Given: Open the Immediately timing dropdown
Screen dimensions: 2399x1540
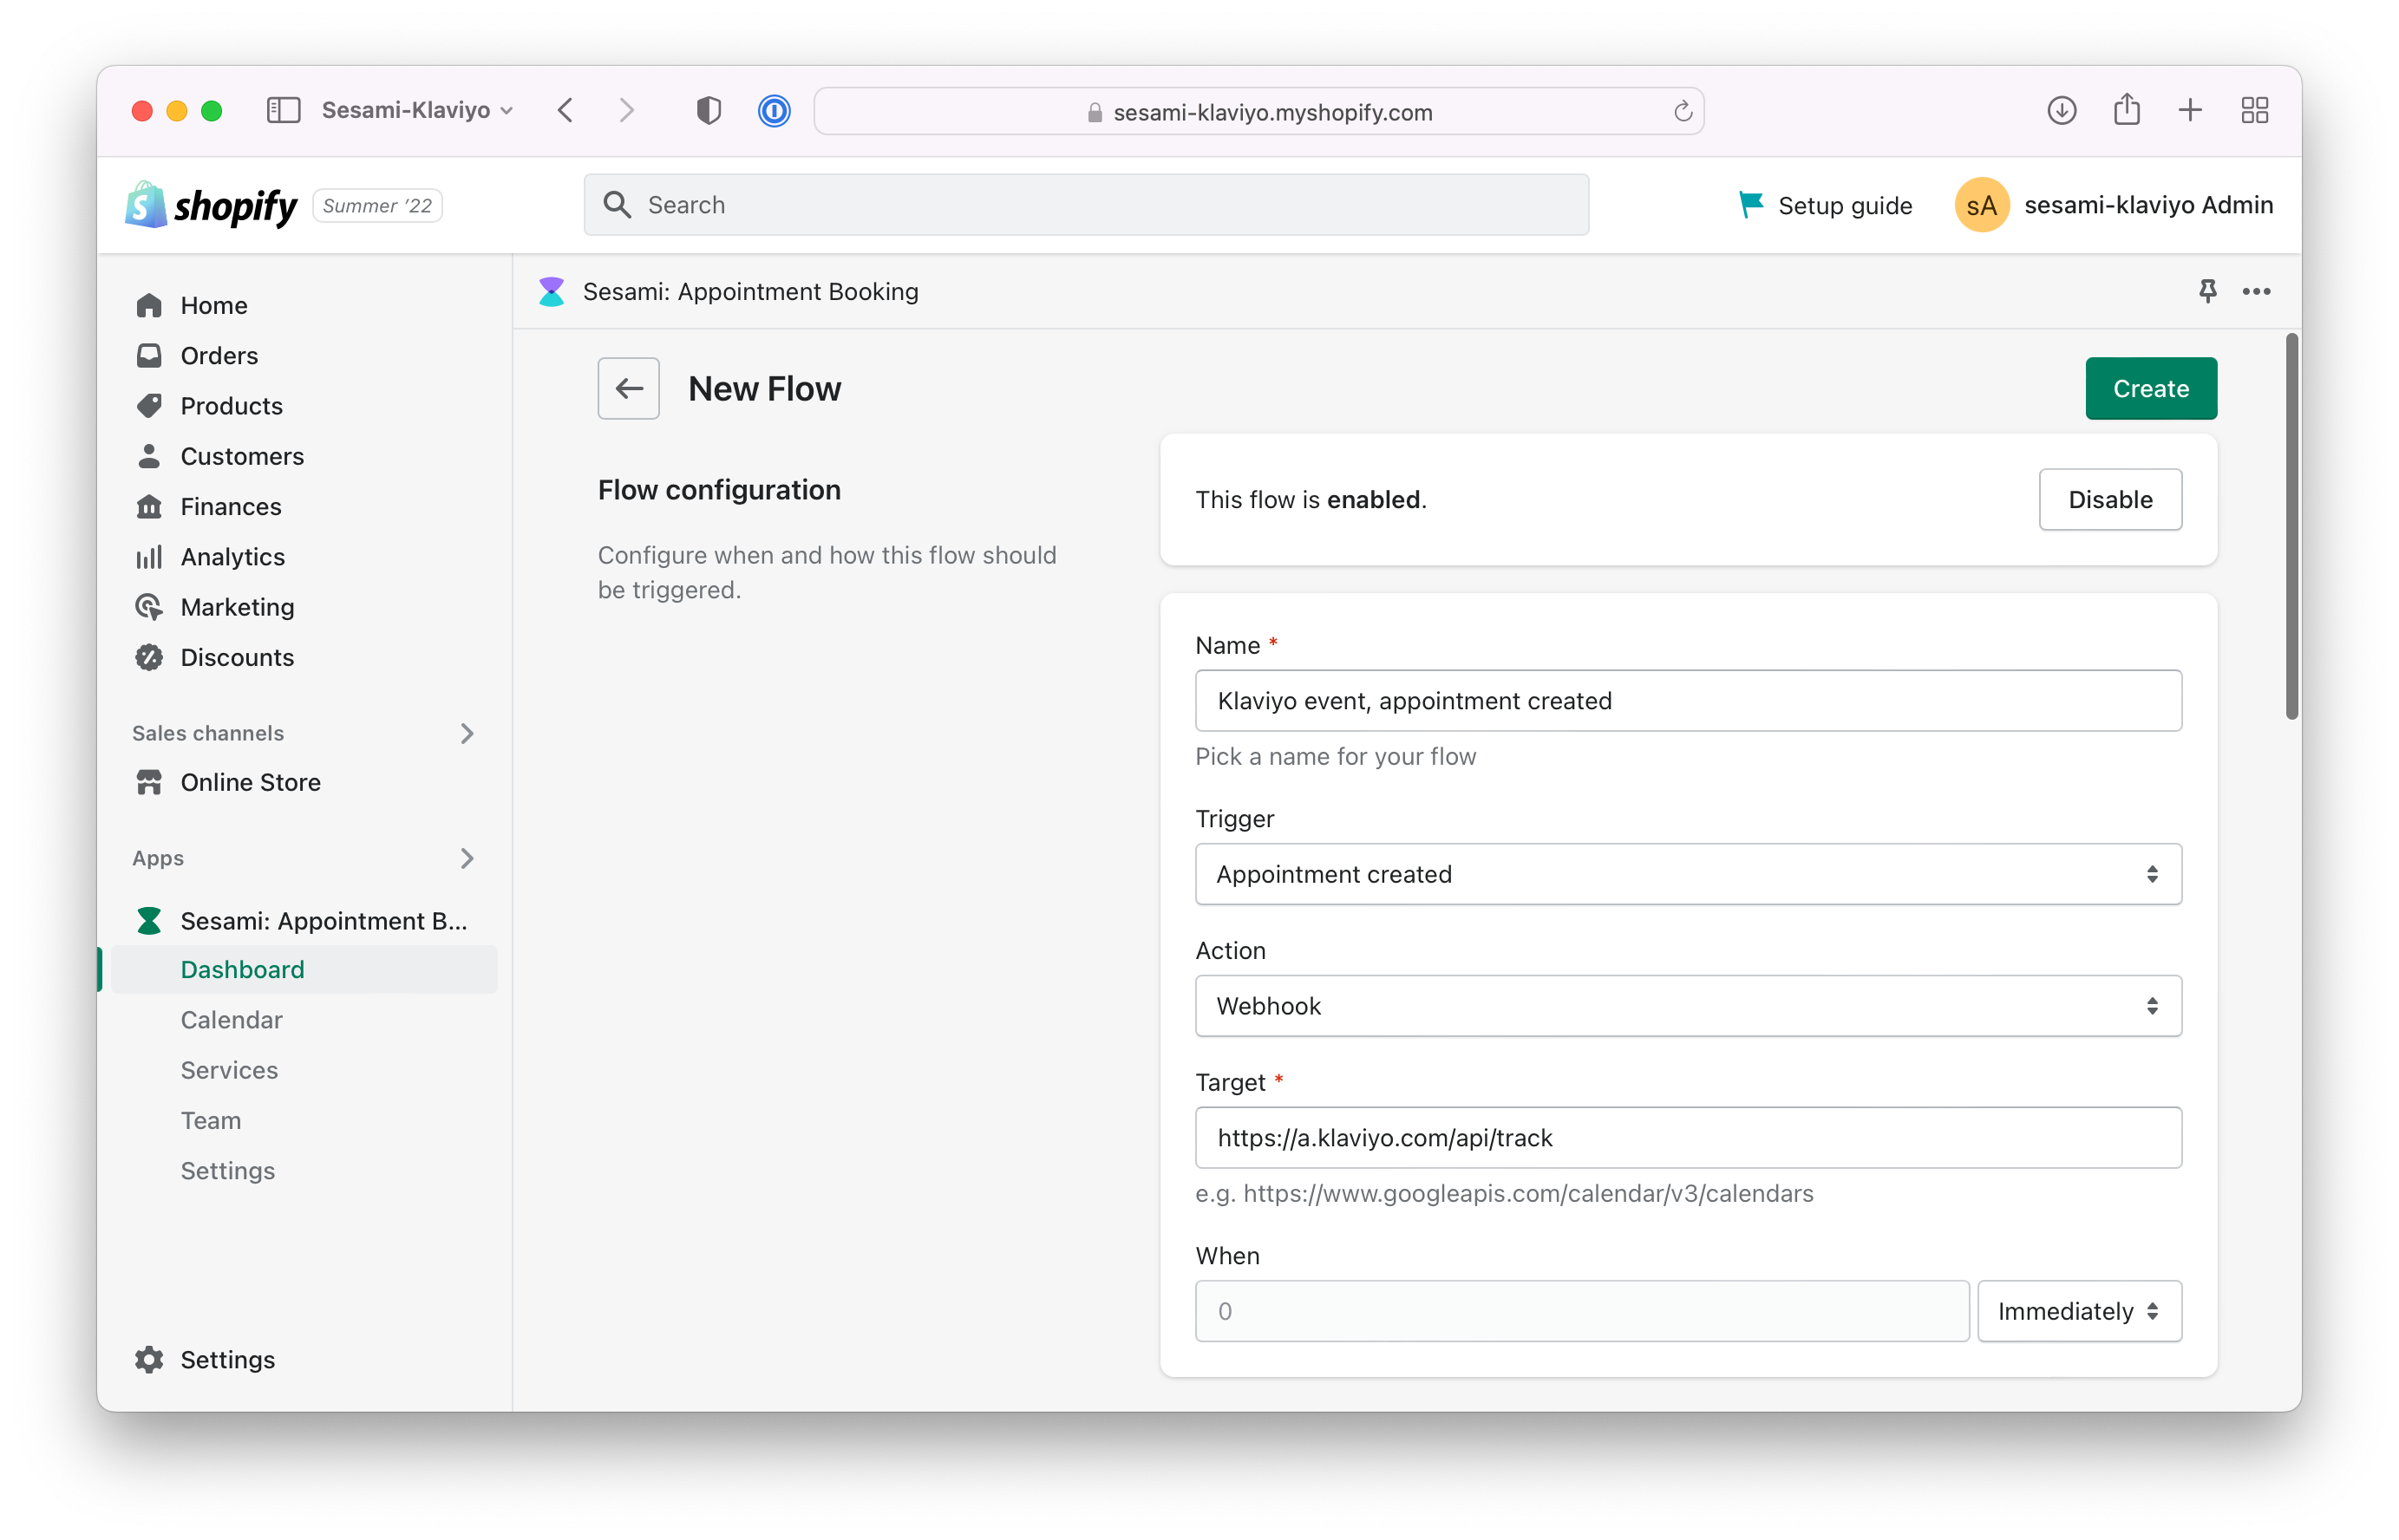Looking at the screenshot, I should point(2078,1311).
